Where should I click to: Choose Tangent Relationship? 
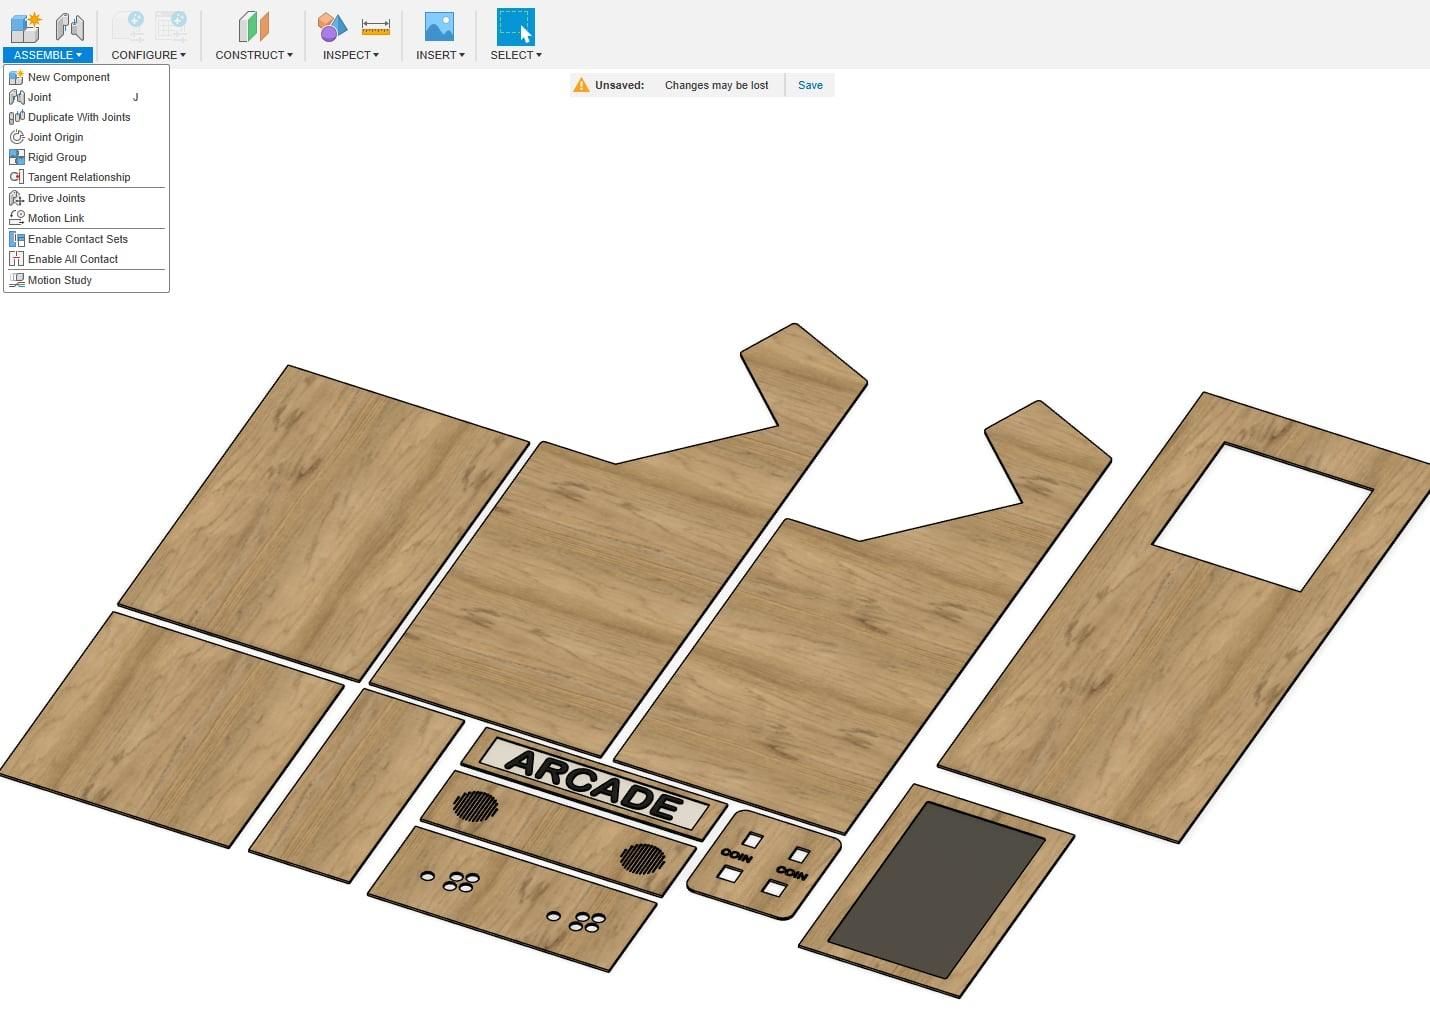(86, 177)
